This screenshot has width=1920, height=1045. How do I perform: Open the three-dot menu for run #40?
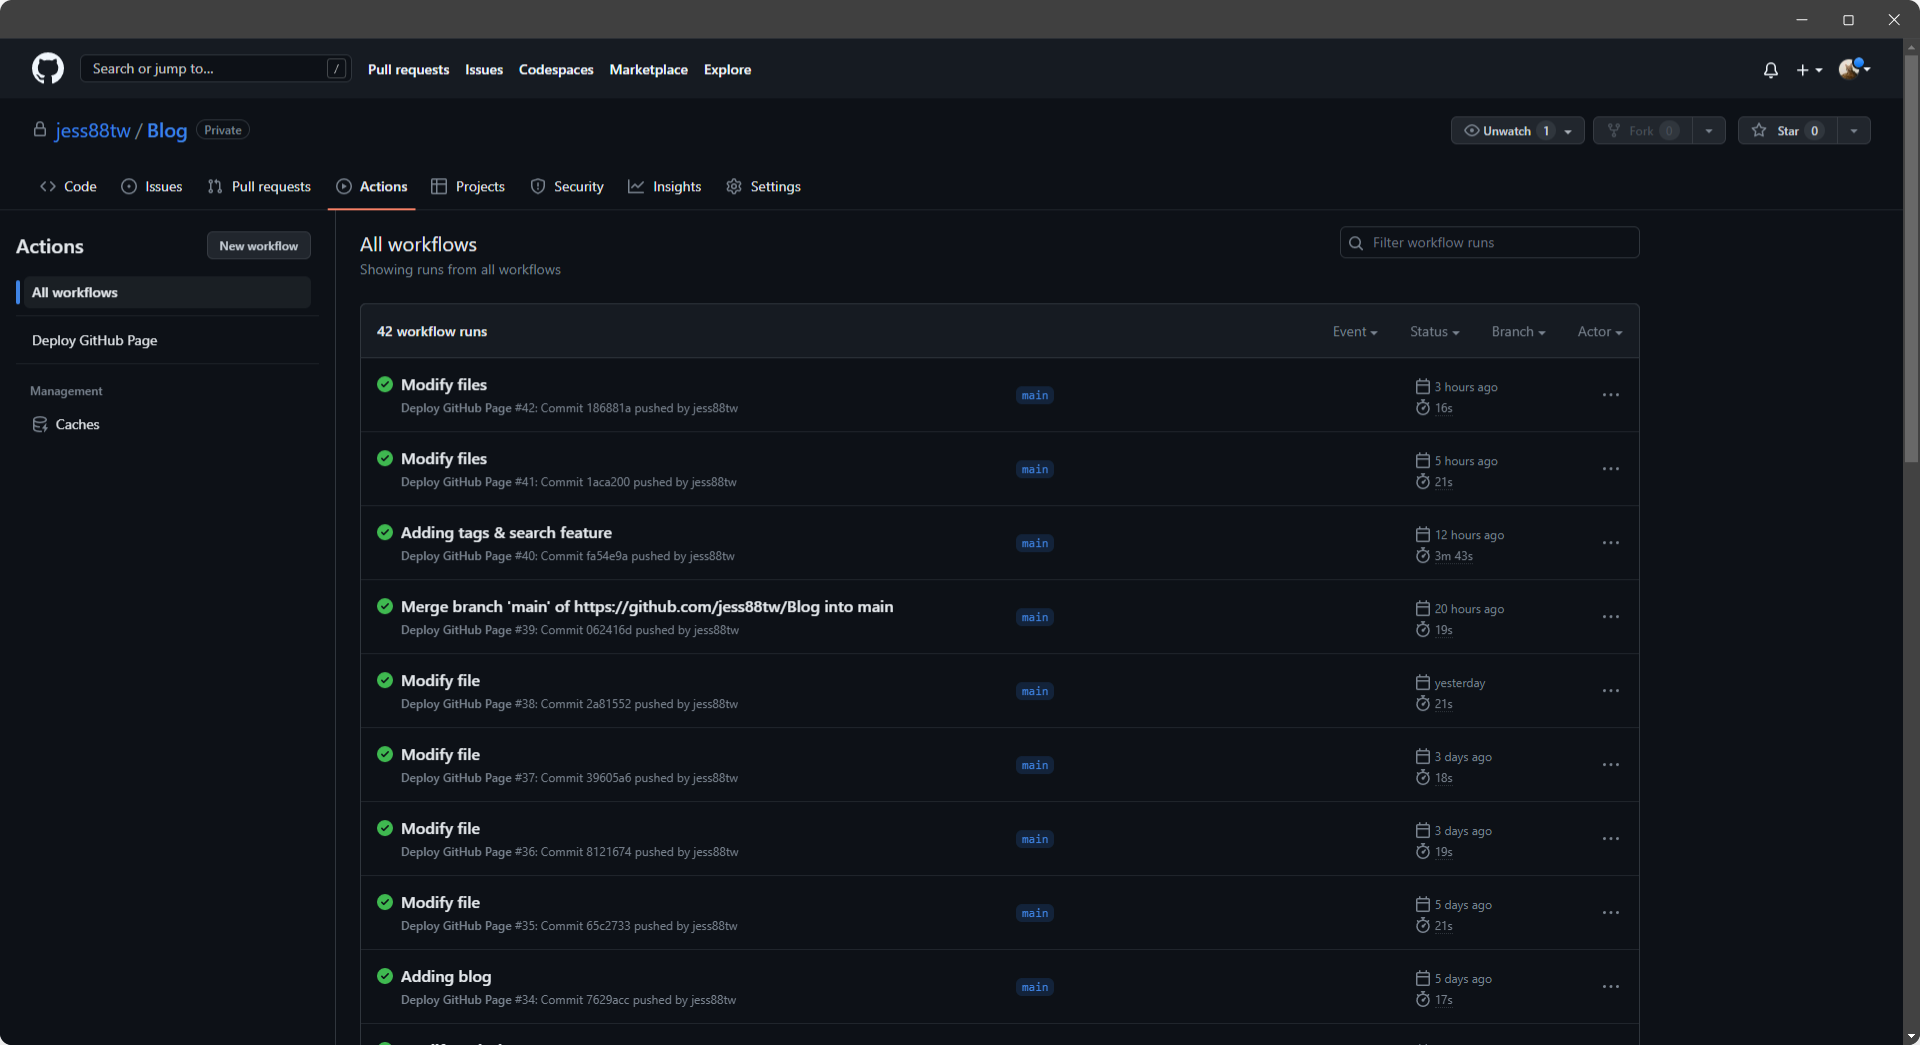coord(1611,543)
